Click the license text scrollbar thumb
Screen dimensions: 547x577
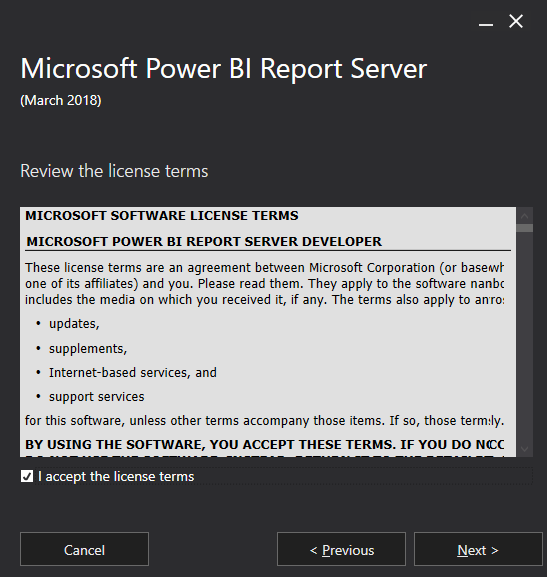click(525, 228)
